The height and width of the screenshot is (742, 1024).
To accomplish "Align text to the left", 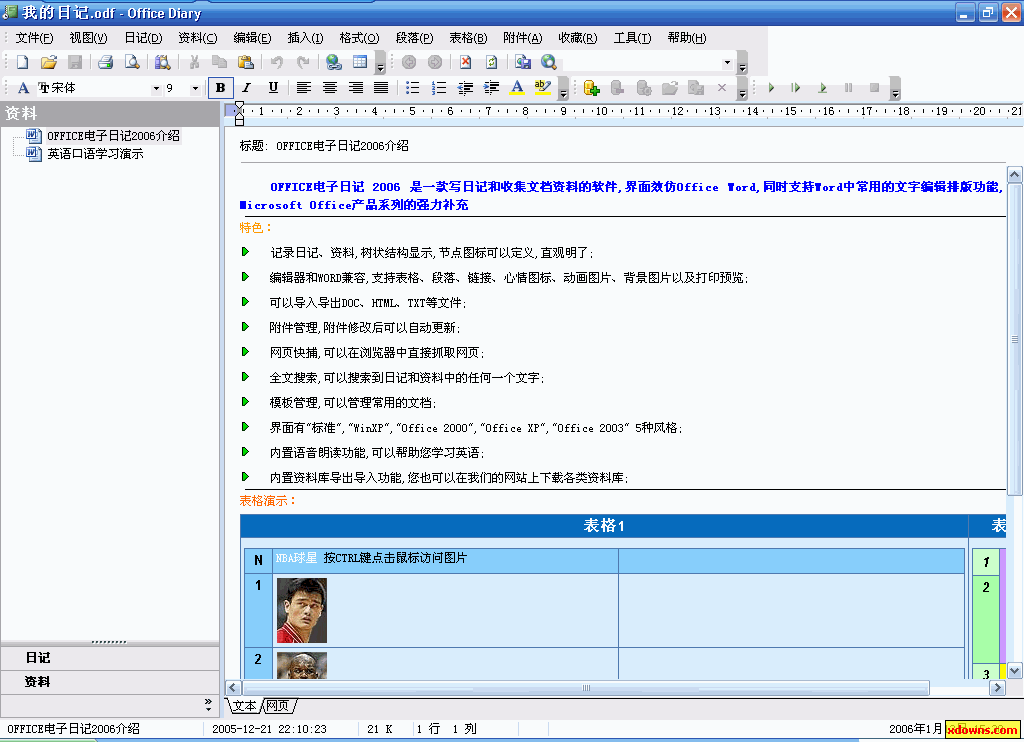I will click(304, 88).
